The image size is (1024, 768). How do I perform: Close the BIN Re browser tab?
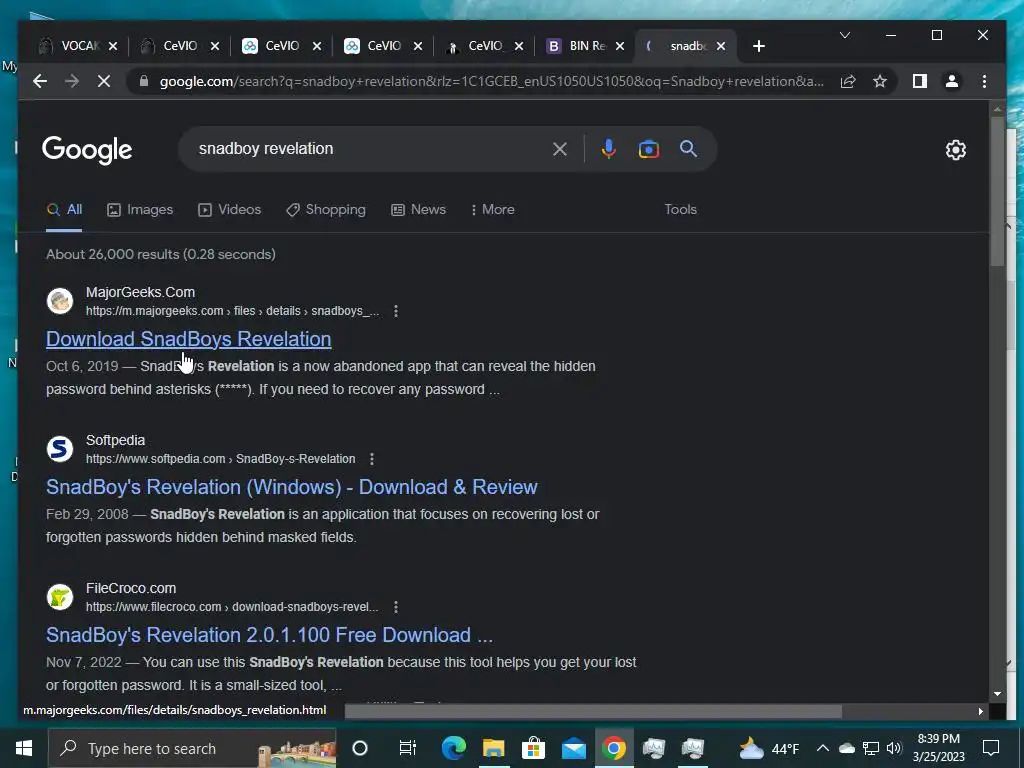[620, 46]
